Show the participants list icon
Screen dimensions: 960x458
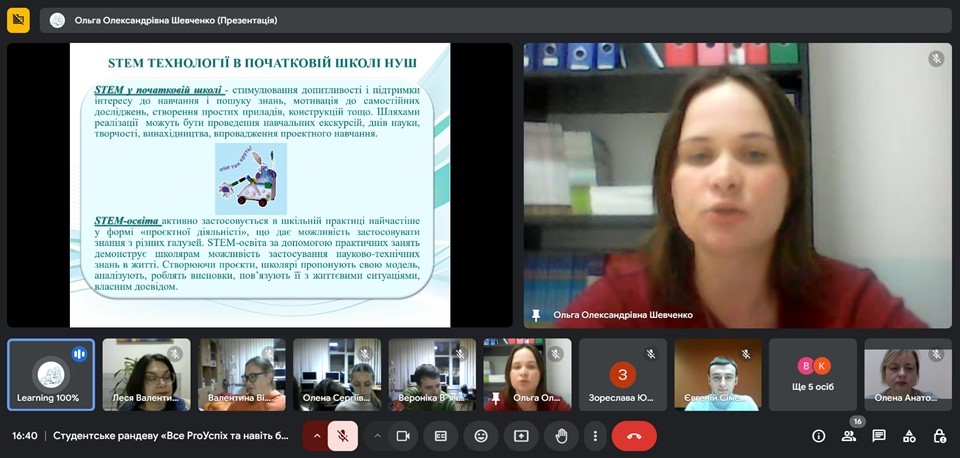point(848,436)
